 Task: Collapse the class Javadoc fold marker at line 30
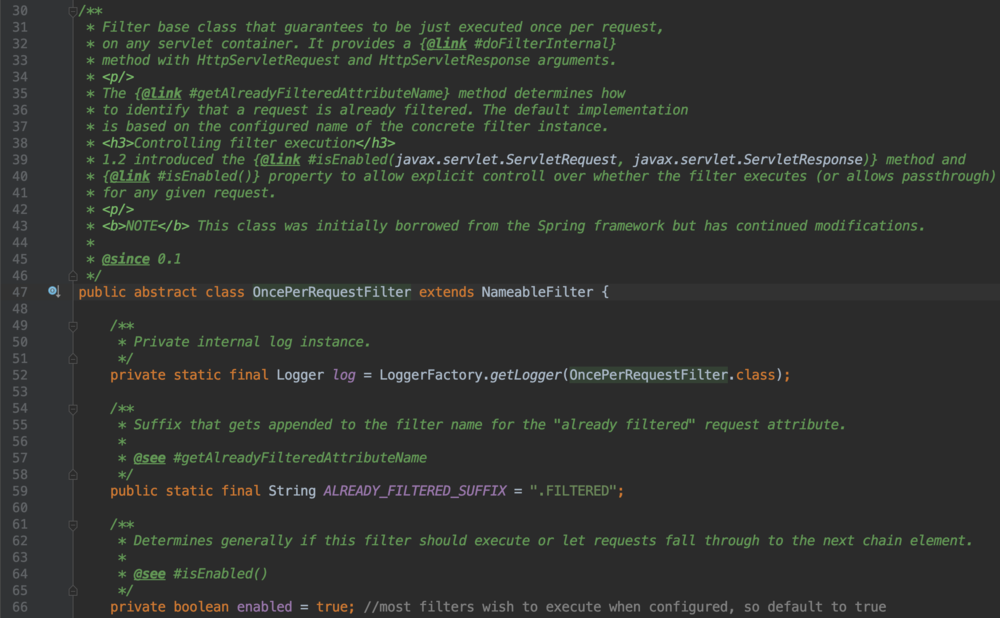(x=73, y=11)
